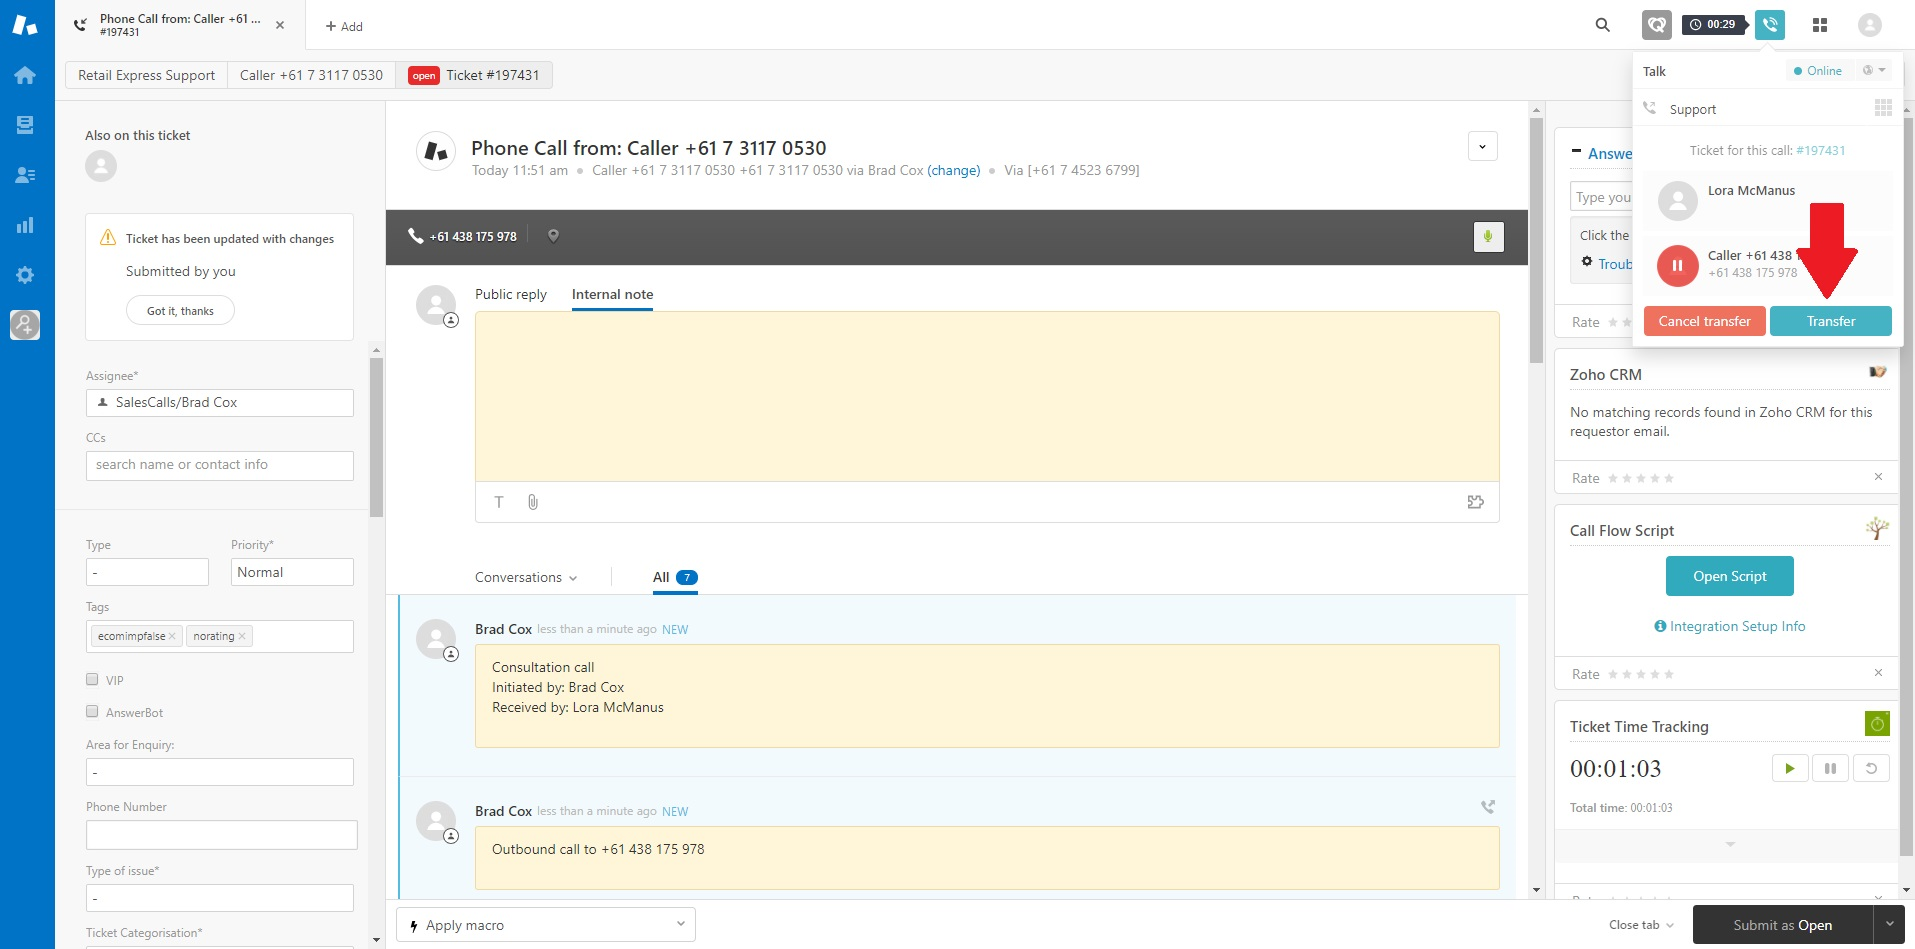The width and height of the screenshot is (1915, 949).
Task: Click the CCs search input field
Action: pyautogui.click(x=220, y=465)
